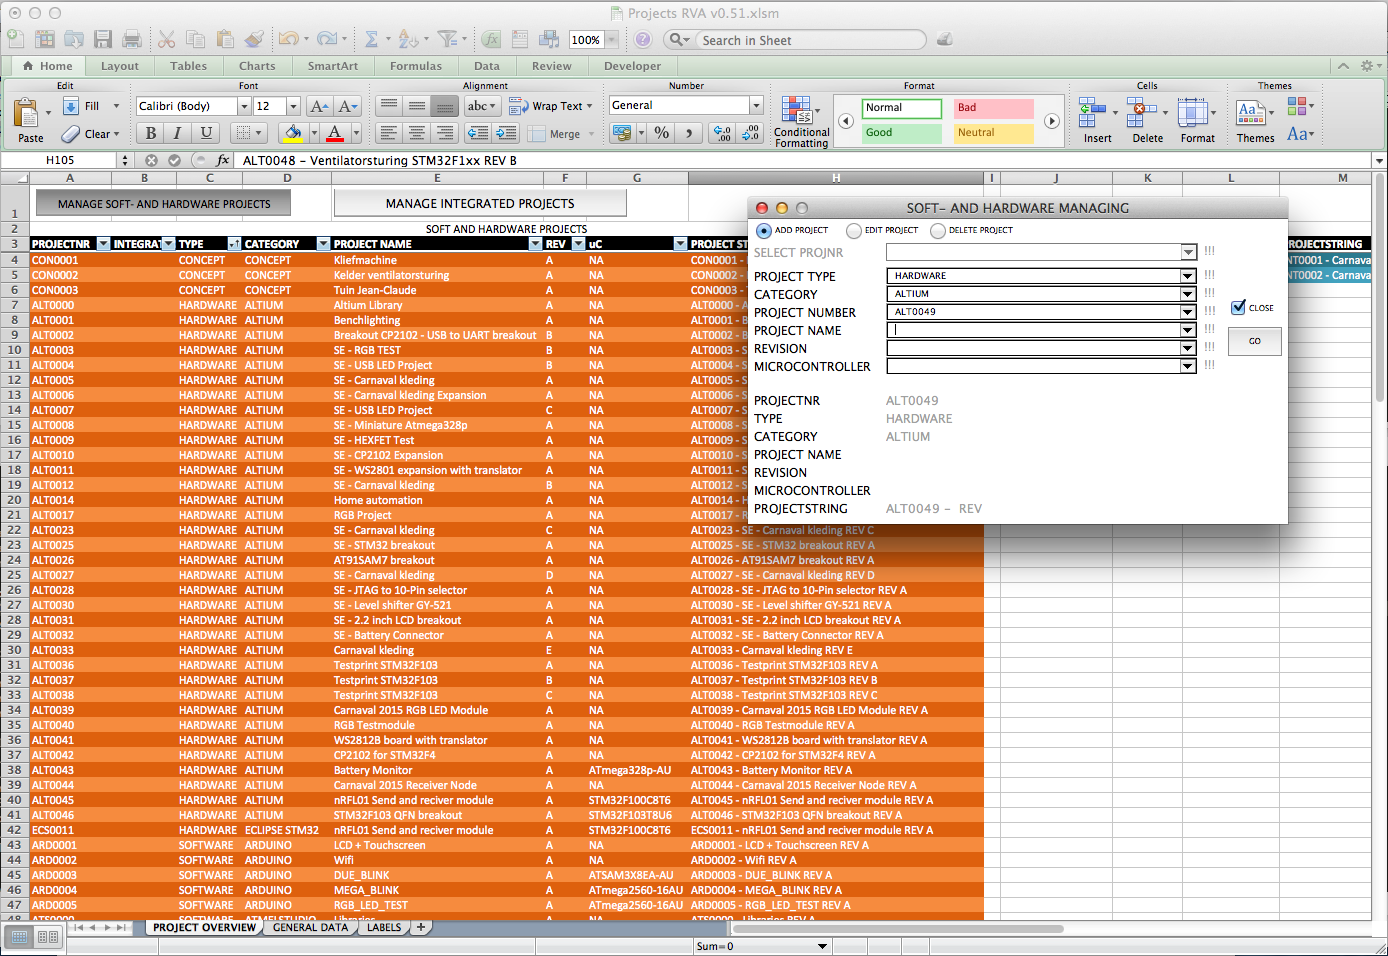Uncheck the CLOSE checkbox

(1238, 307)
